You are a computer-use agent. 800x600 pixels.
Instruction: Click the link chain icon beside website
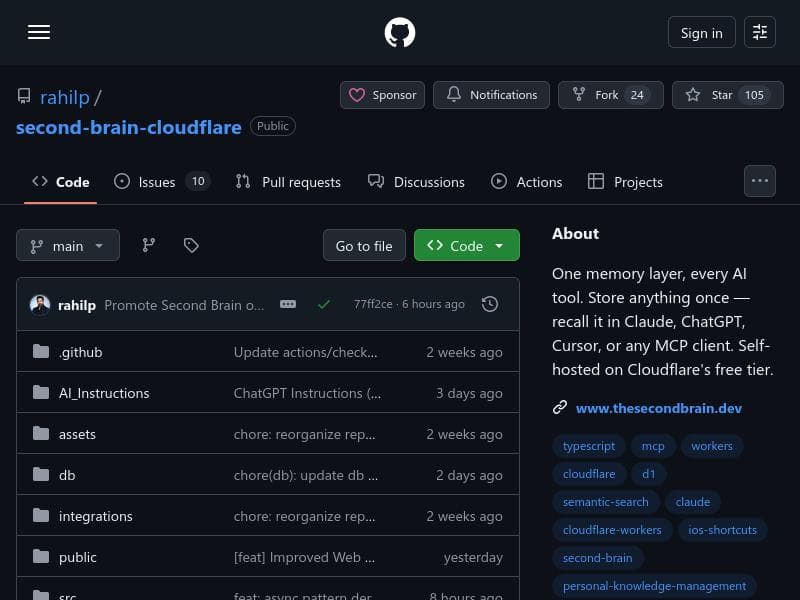[x=560, y=407]
